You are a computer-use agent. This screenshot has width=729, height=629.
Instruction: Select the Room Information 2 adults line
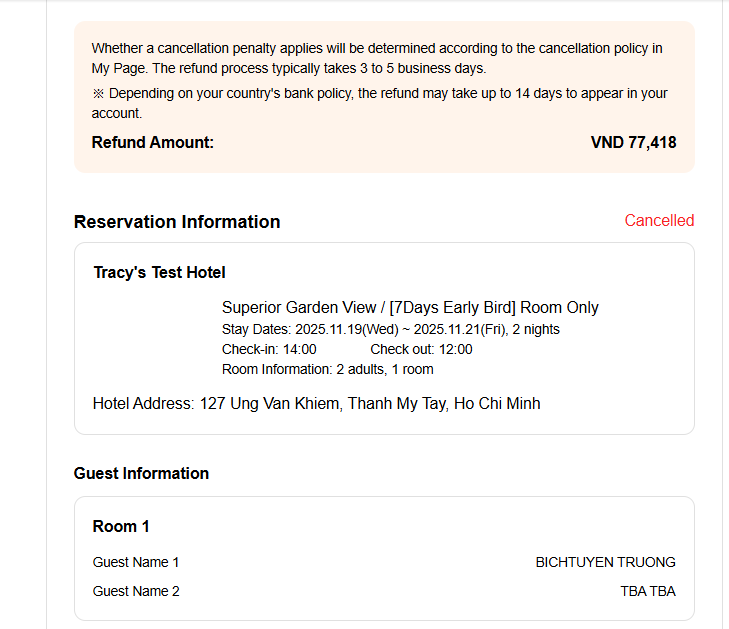327,370
